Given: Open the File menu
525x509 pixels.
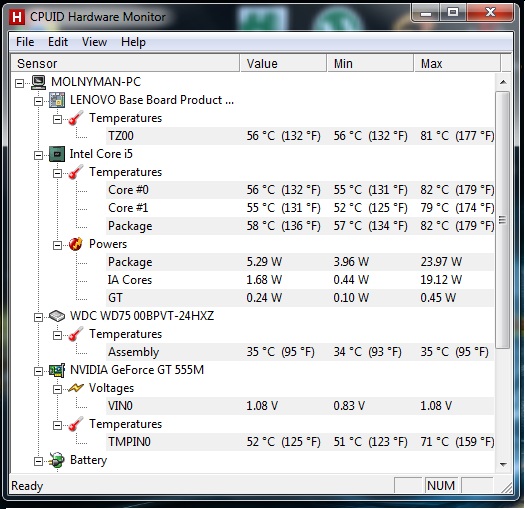Looking at the screenshot, I should pyautogui.click(x=25, y=42).
